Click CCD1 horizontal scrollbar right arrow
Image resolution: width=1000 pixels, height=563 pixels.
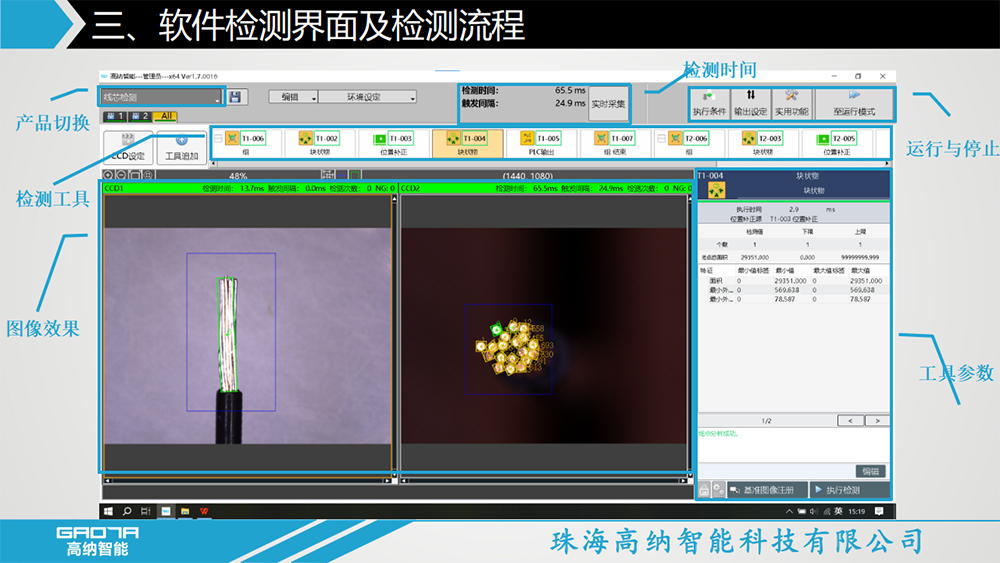click(387, 481)
